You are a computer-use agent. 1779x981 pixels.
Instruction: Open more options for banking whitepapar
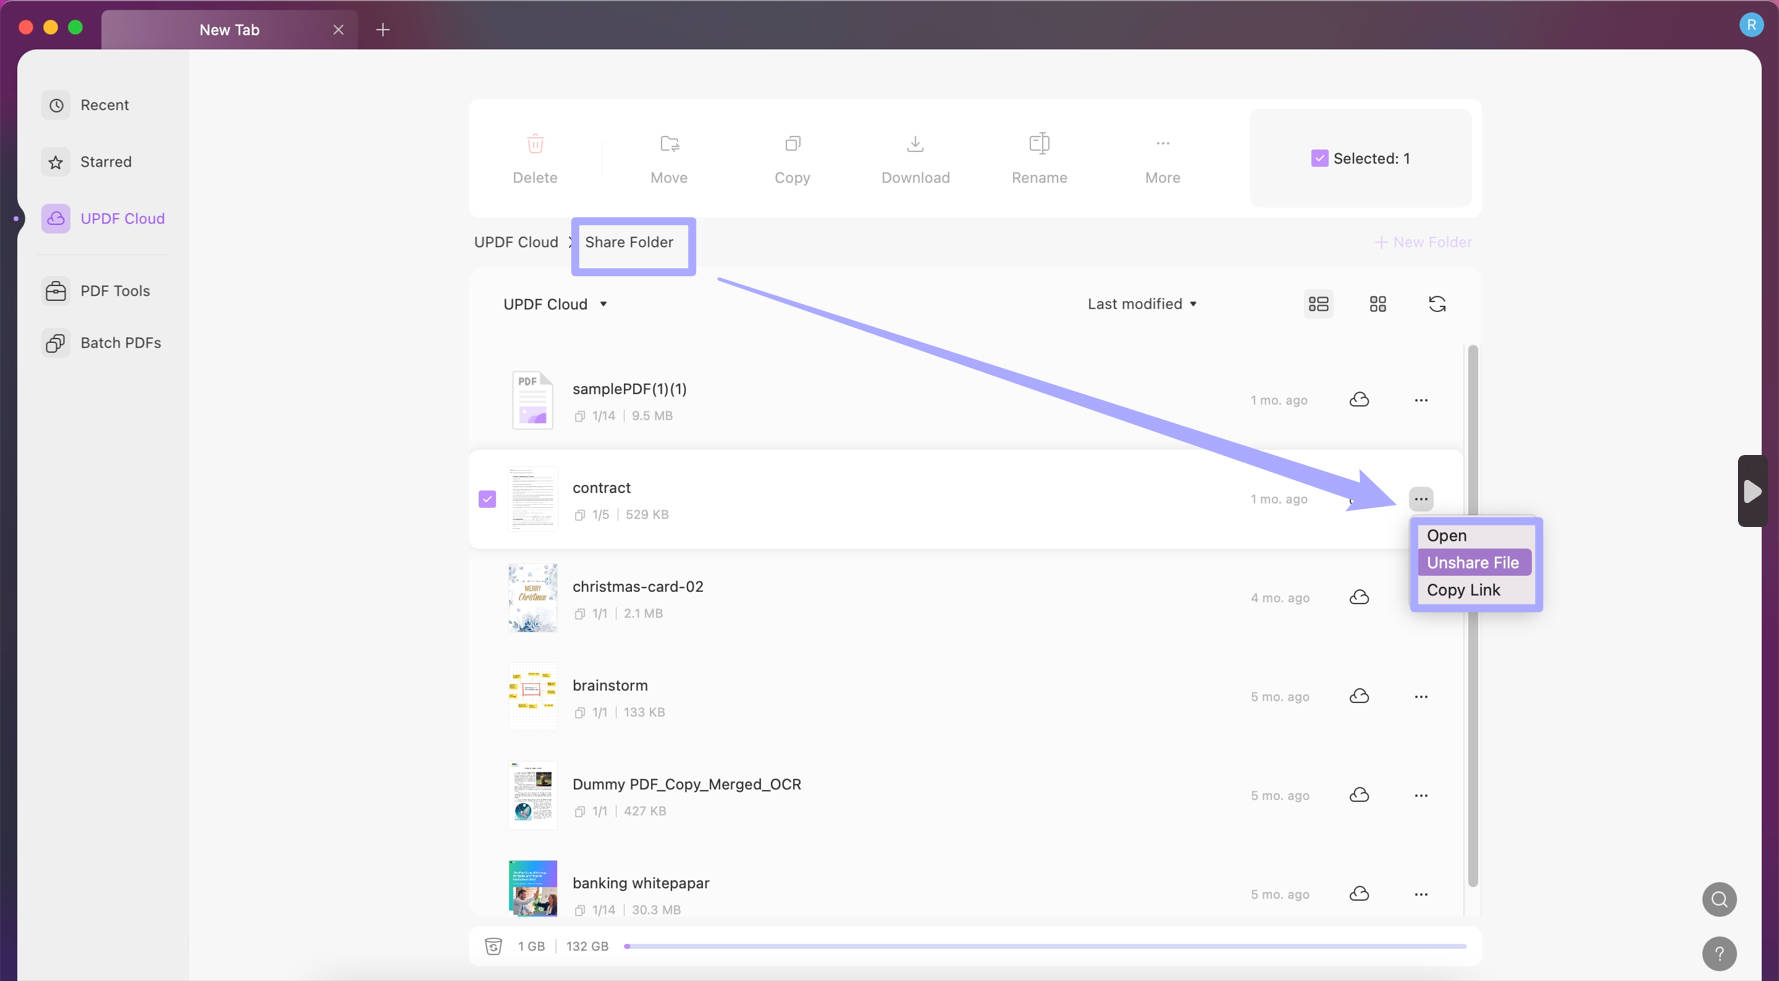click(1421, 894)
